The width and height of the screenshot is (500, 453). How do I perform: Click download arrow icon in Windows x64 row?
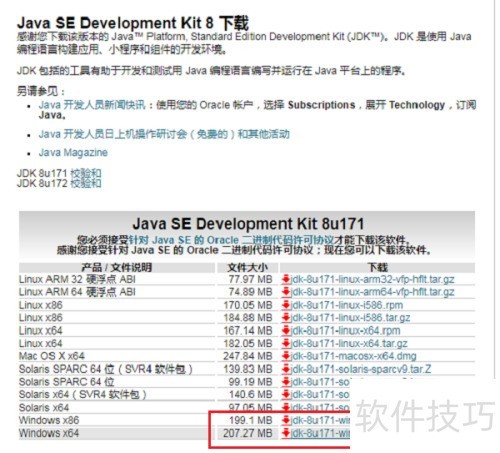coord(286,433)
